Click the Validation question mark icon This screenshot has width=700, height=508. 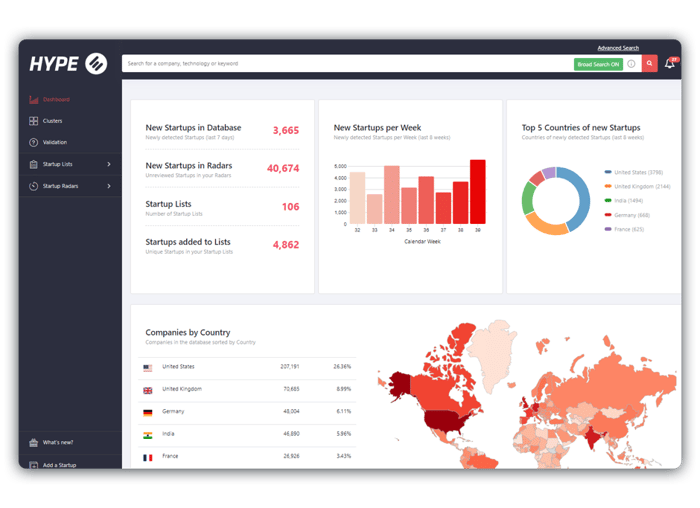tap(33, 142)
